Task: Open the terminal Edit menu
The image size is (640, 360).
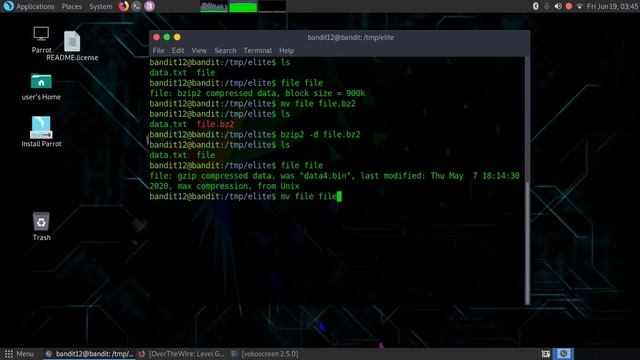Action: point(178,51)
